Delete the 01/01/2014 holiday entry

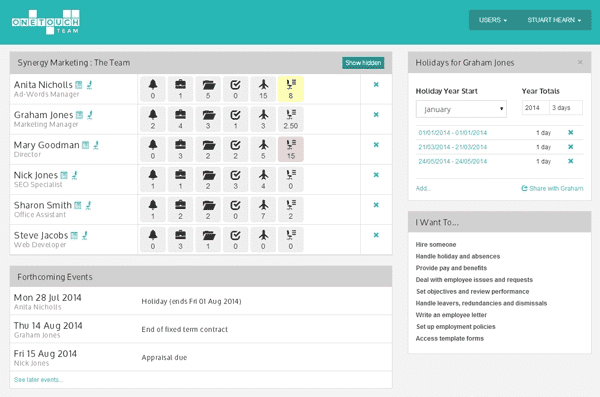[571, 132]
